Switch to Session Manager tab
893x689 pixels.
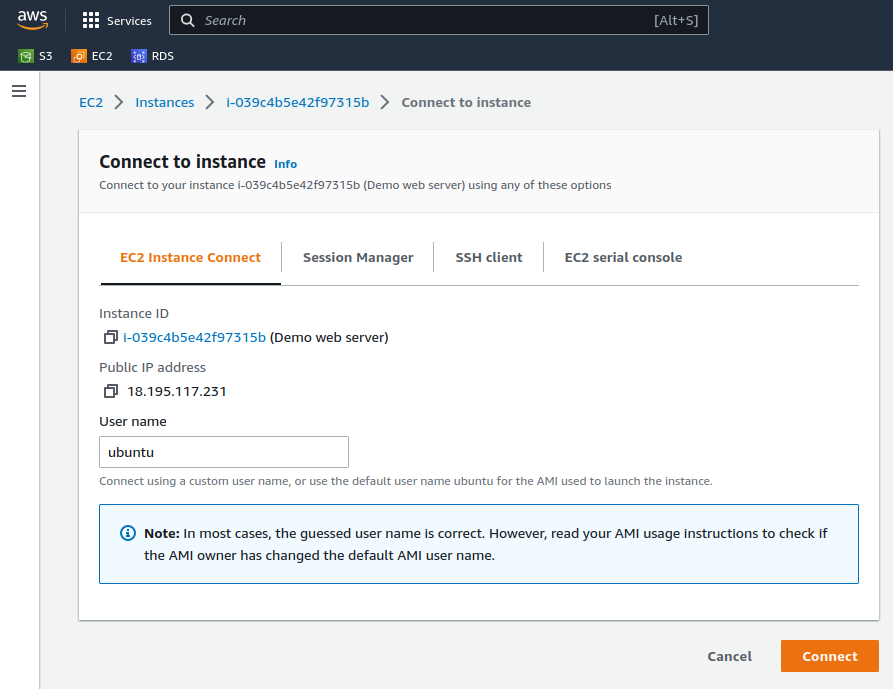tap(358, 257)
